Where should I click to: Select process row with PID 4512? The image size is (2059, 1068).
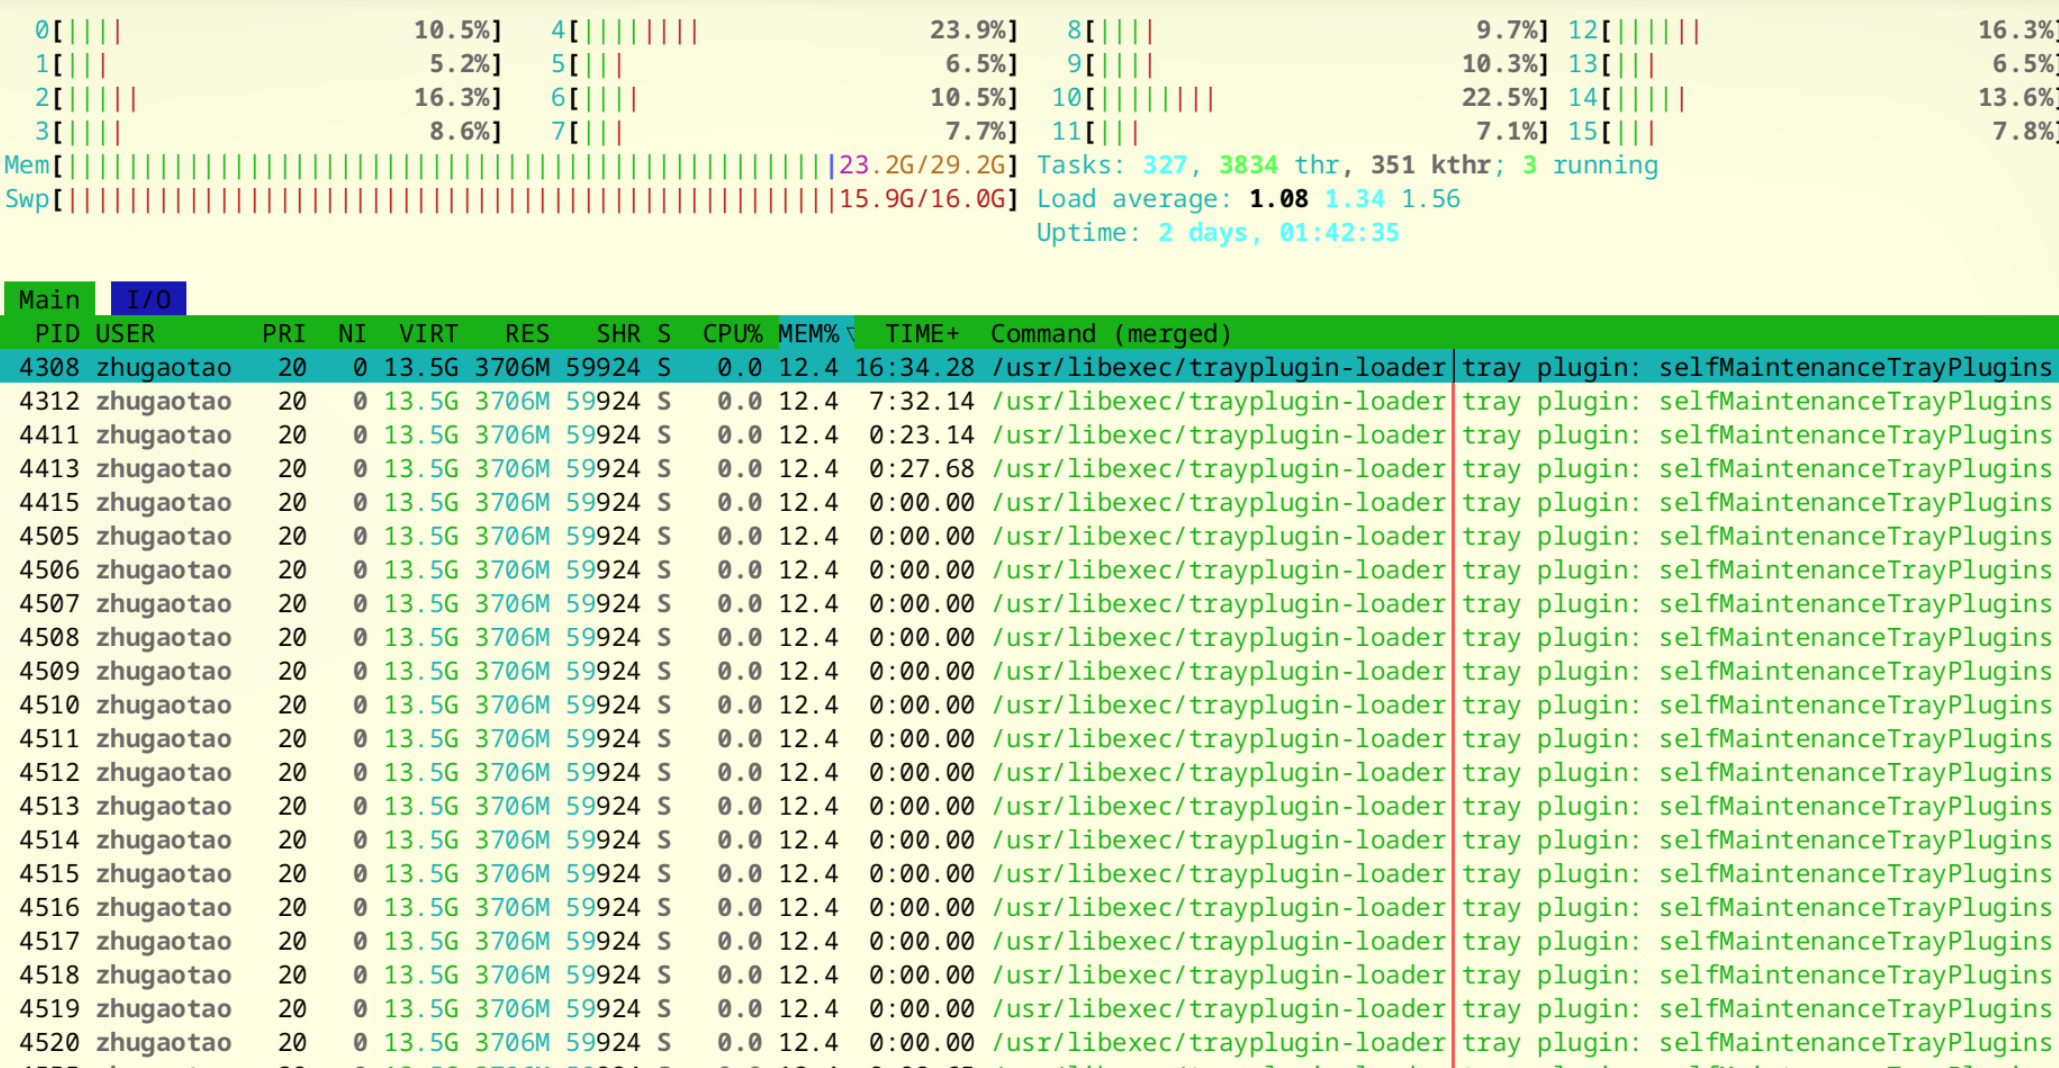click(1029, 772)
